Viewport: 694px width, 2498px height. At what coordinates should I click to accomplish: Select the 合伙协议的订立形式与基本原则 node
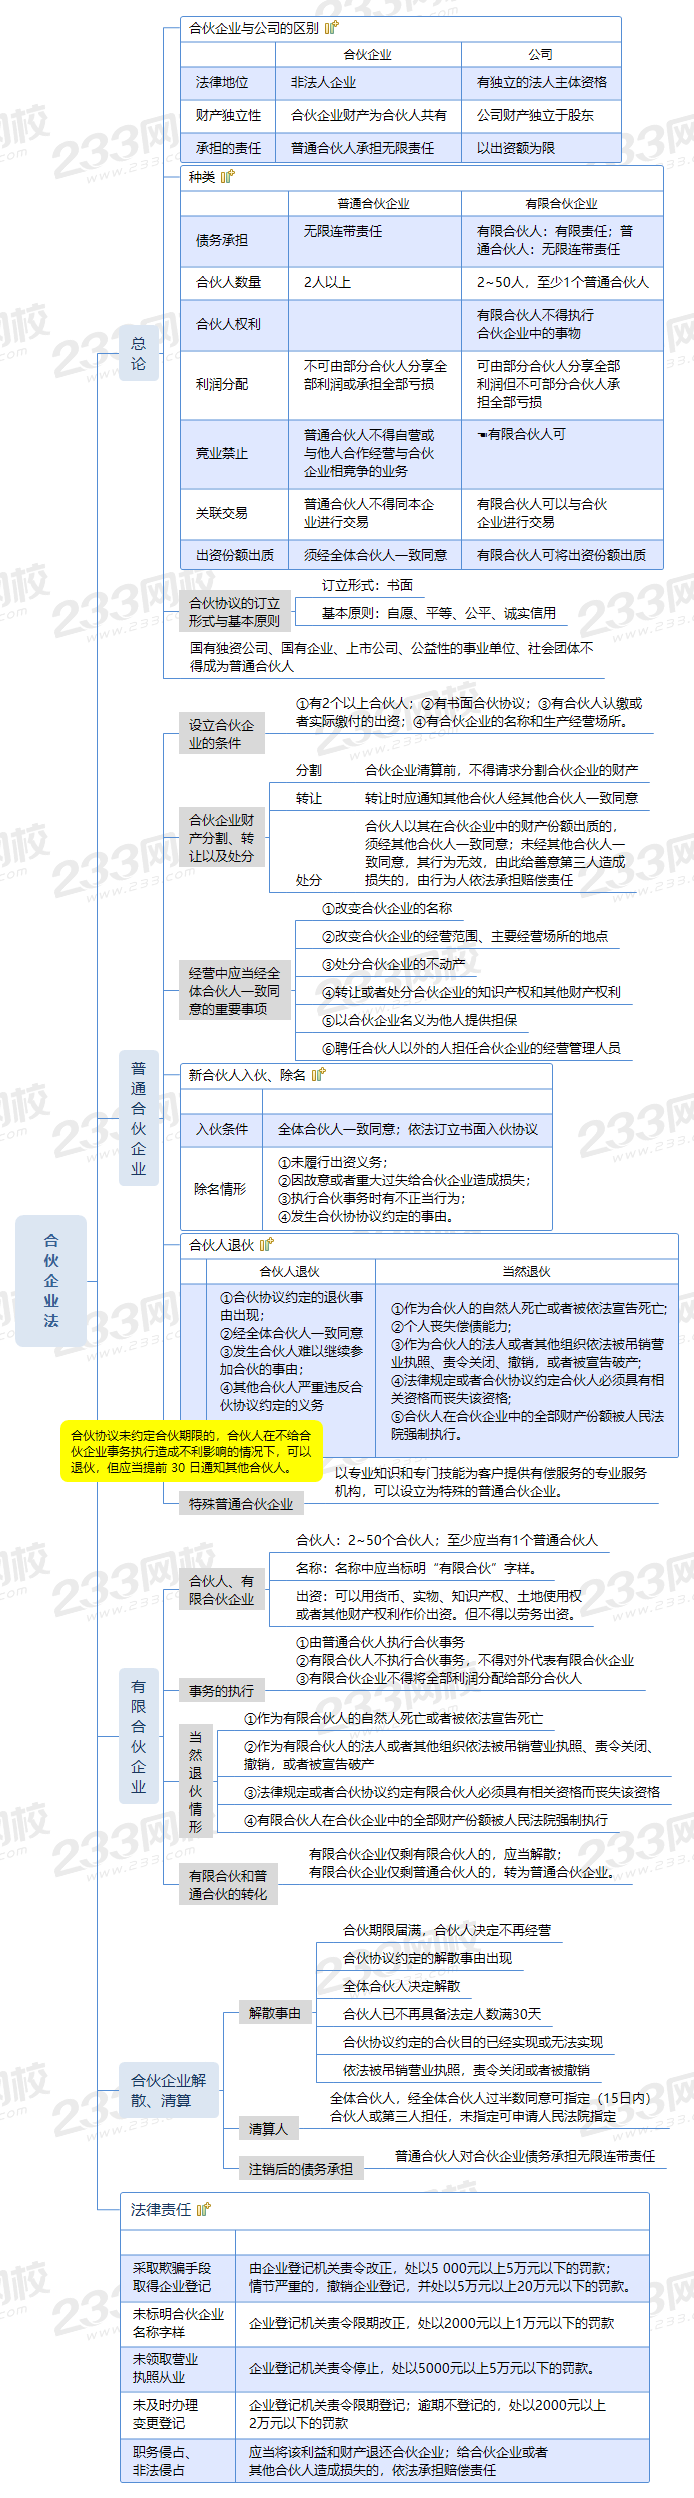(235, 612)
